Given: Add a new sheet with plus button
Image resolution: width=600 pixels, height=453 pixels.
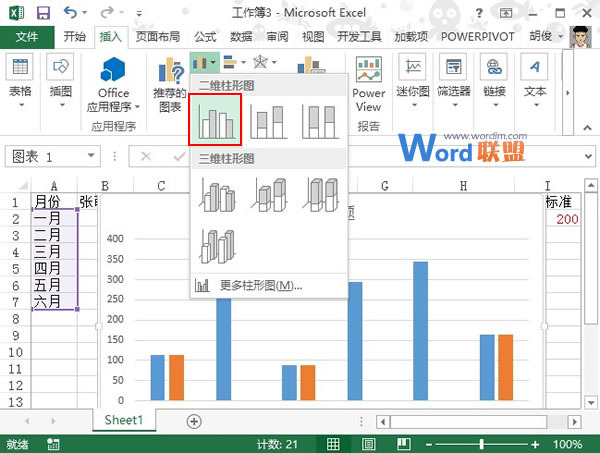Looking at the screenshot, I should pos(194,421).
